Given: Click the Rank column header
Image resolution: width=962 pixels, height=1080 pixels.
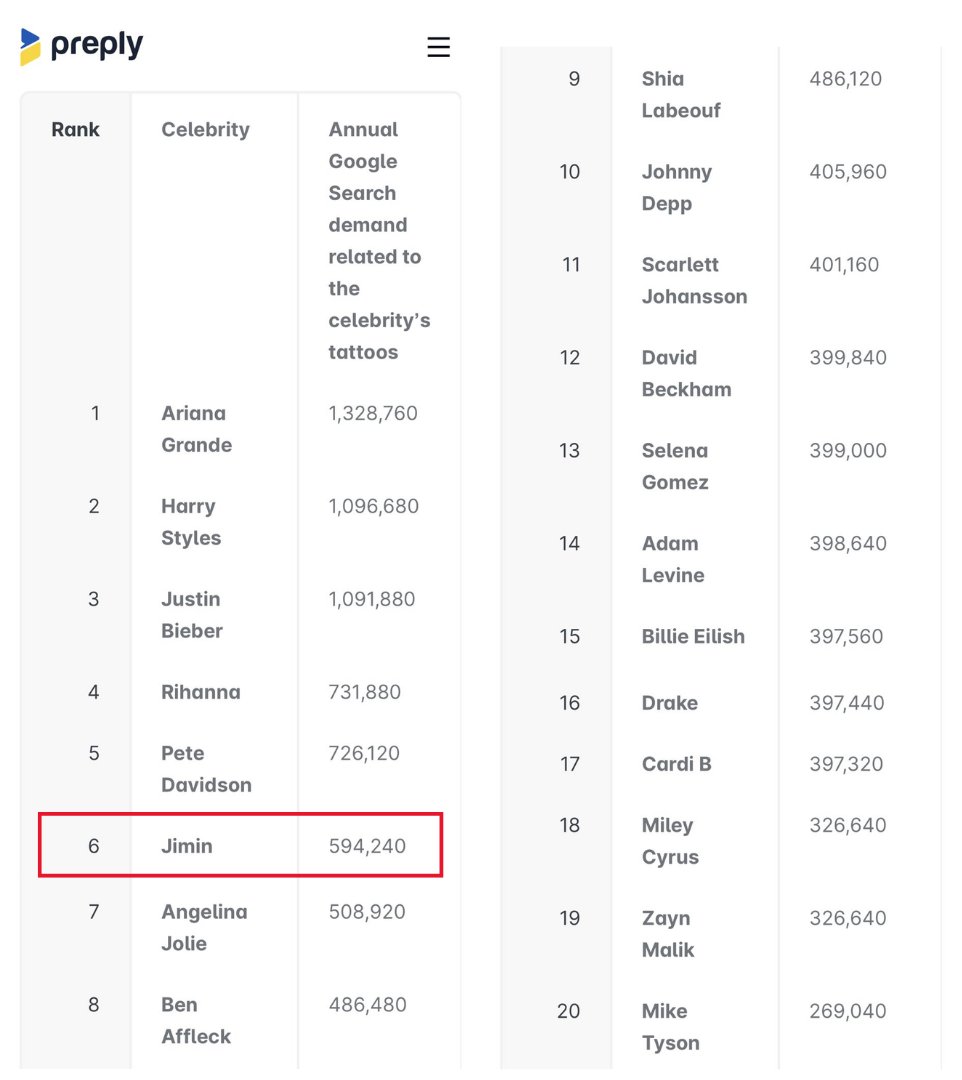Looking at the screenshot, I should 76,129.
